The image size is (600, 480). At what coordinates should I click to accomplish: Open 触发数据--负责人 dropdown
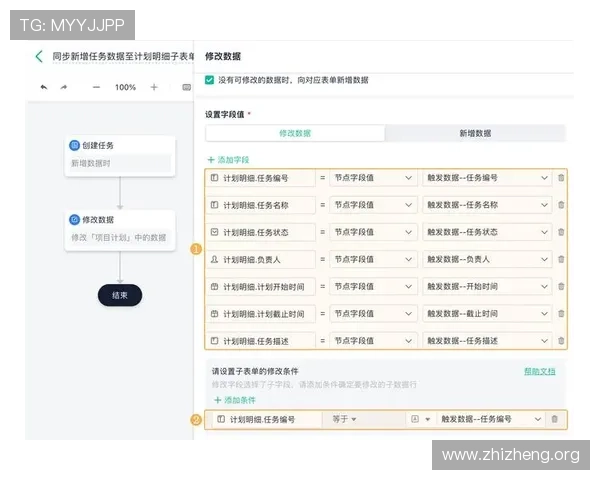point(487,259)
